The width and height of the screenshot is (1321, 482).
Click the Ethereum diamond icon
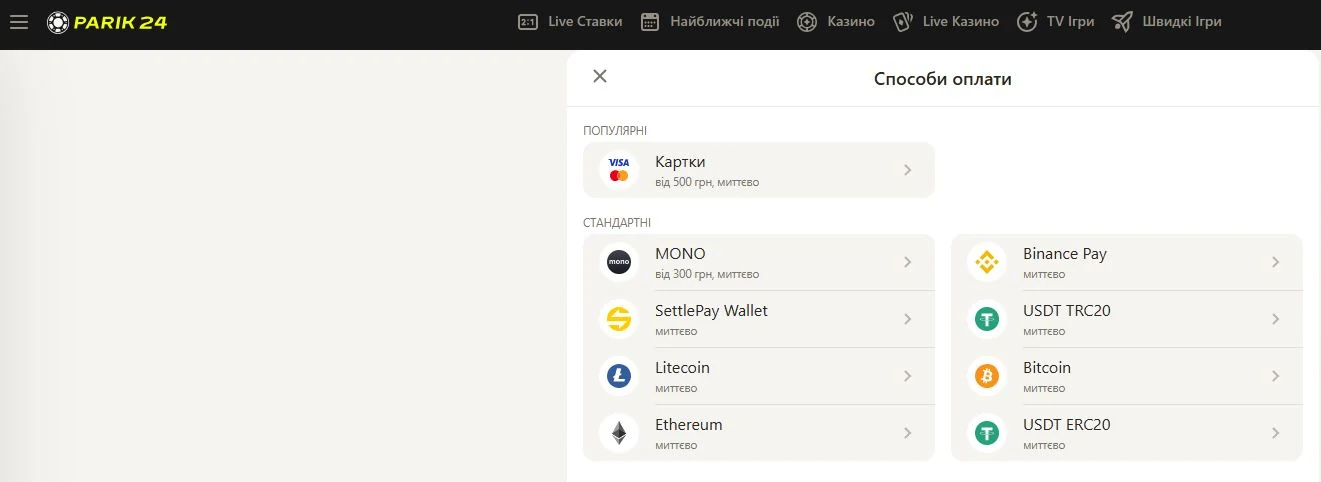click(619, 433)
